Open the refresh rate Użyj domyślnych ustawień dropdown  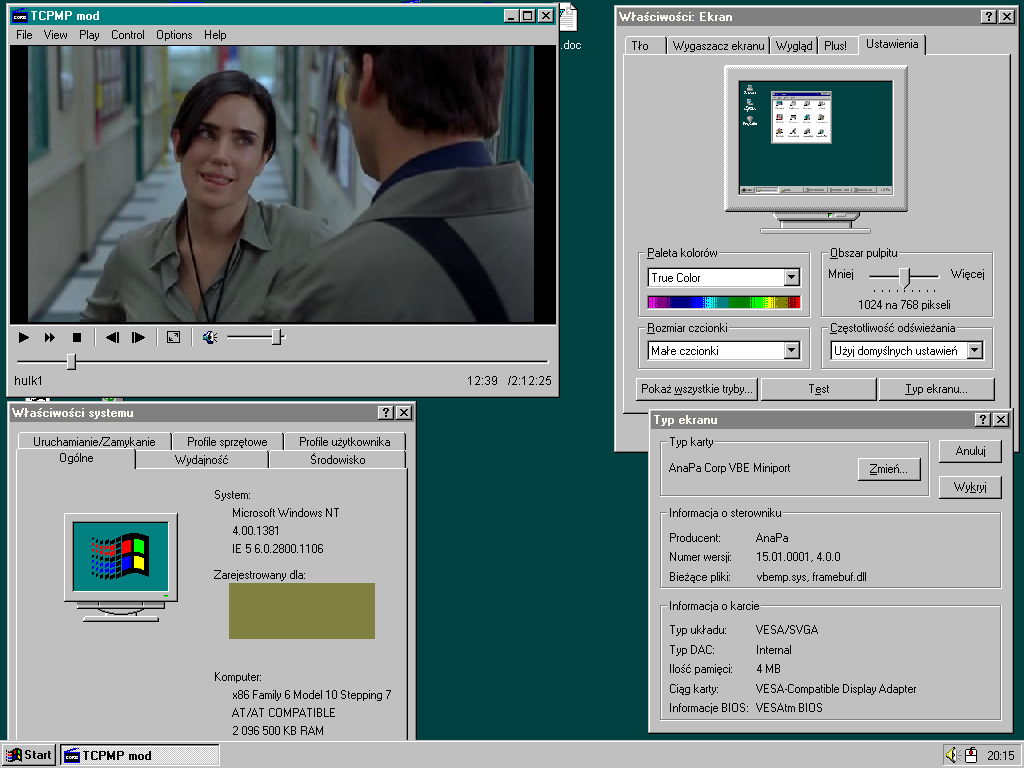974,351
